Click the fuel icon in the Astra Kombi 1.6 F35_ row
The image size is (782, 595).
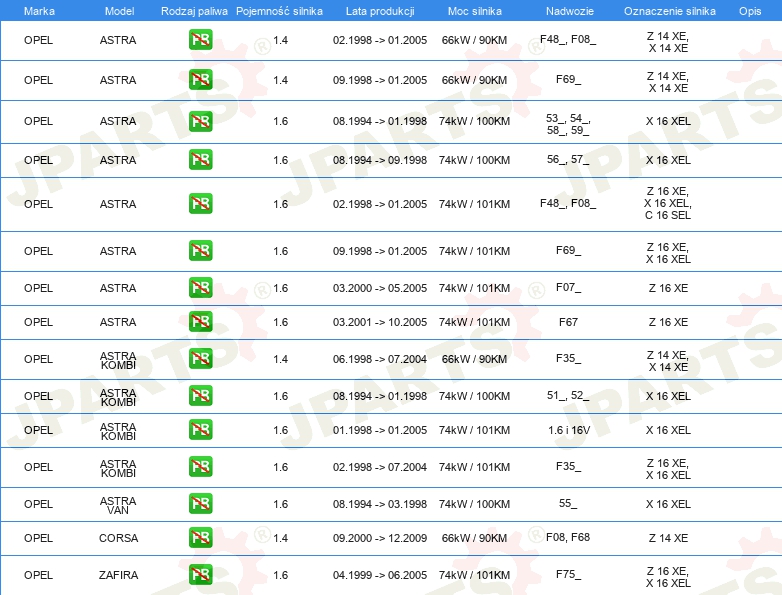pos(200,467)
